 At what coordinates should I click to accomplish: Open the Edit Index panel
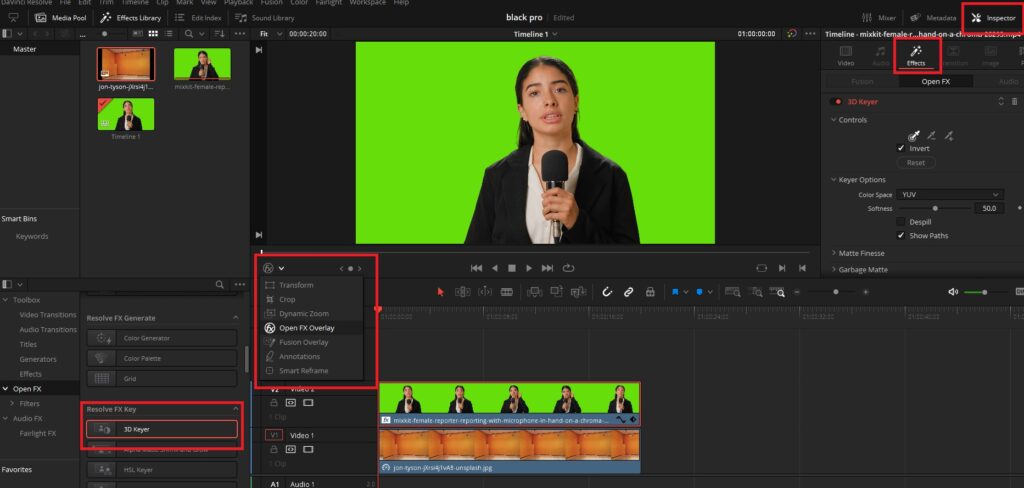pyautogui.click(x=198, y=18)
